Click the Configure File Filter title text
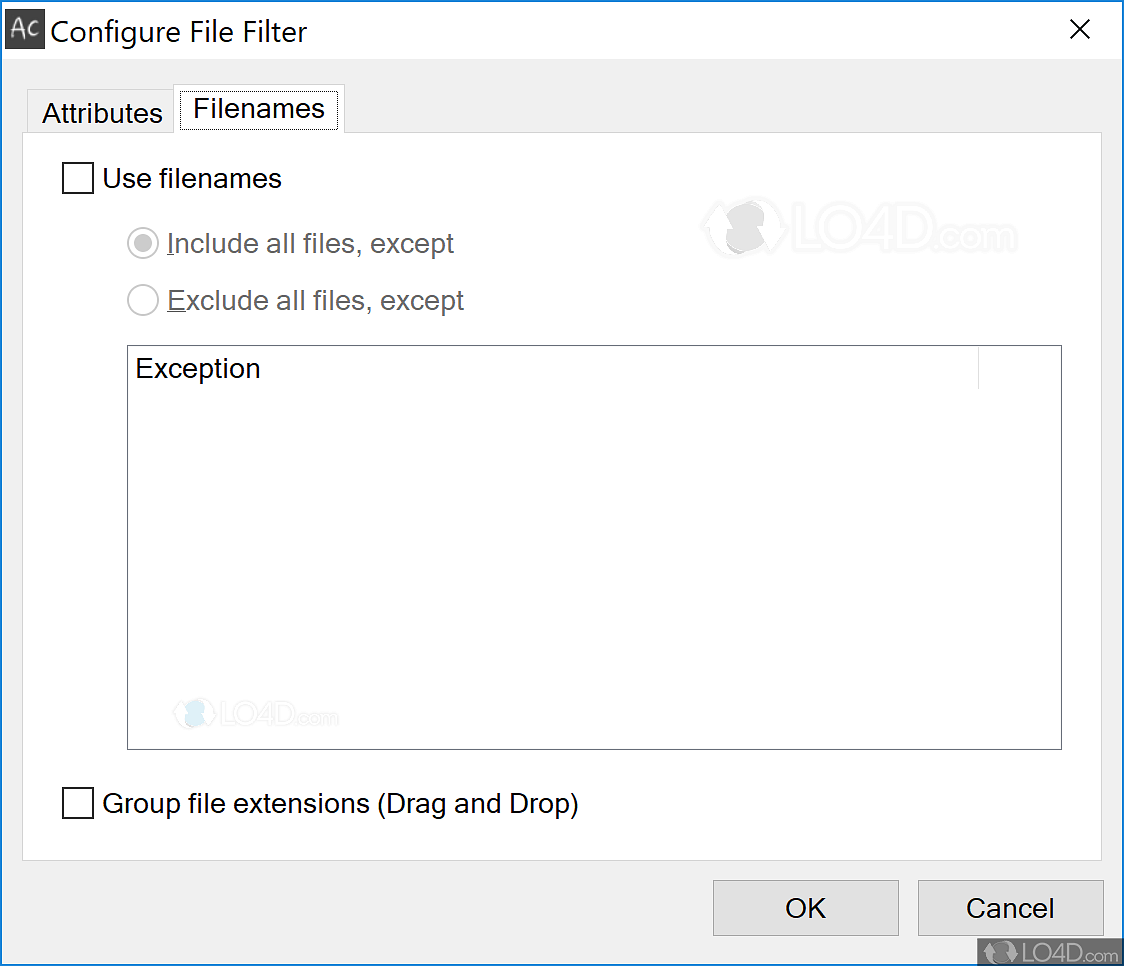Screen dimensions: 1124x966 click(x=179, y=31)
